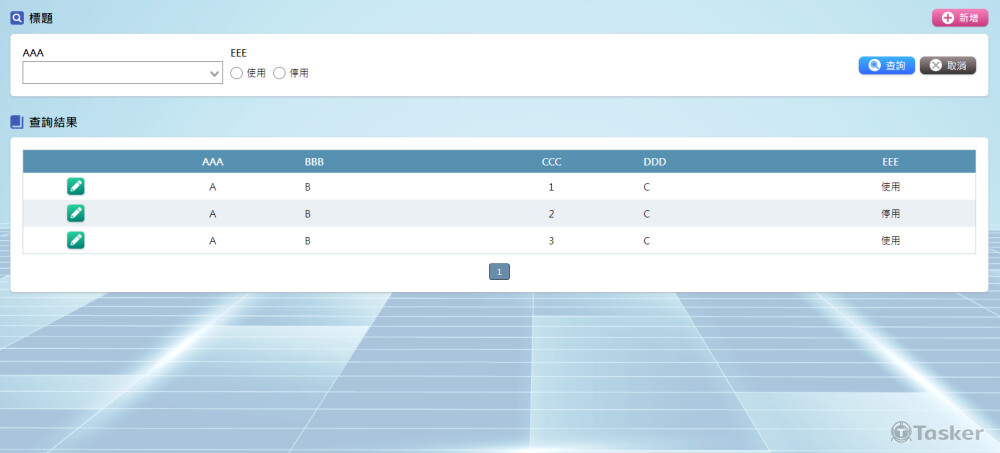
Task: Click the edit pencil icon in the CCC 2 row
Action: (x=76, y=213)
